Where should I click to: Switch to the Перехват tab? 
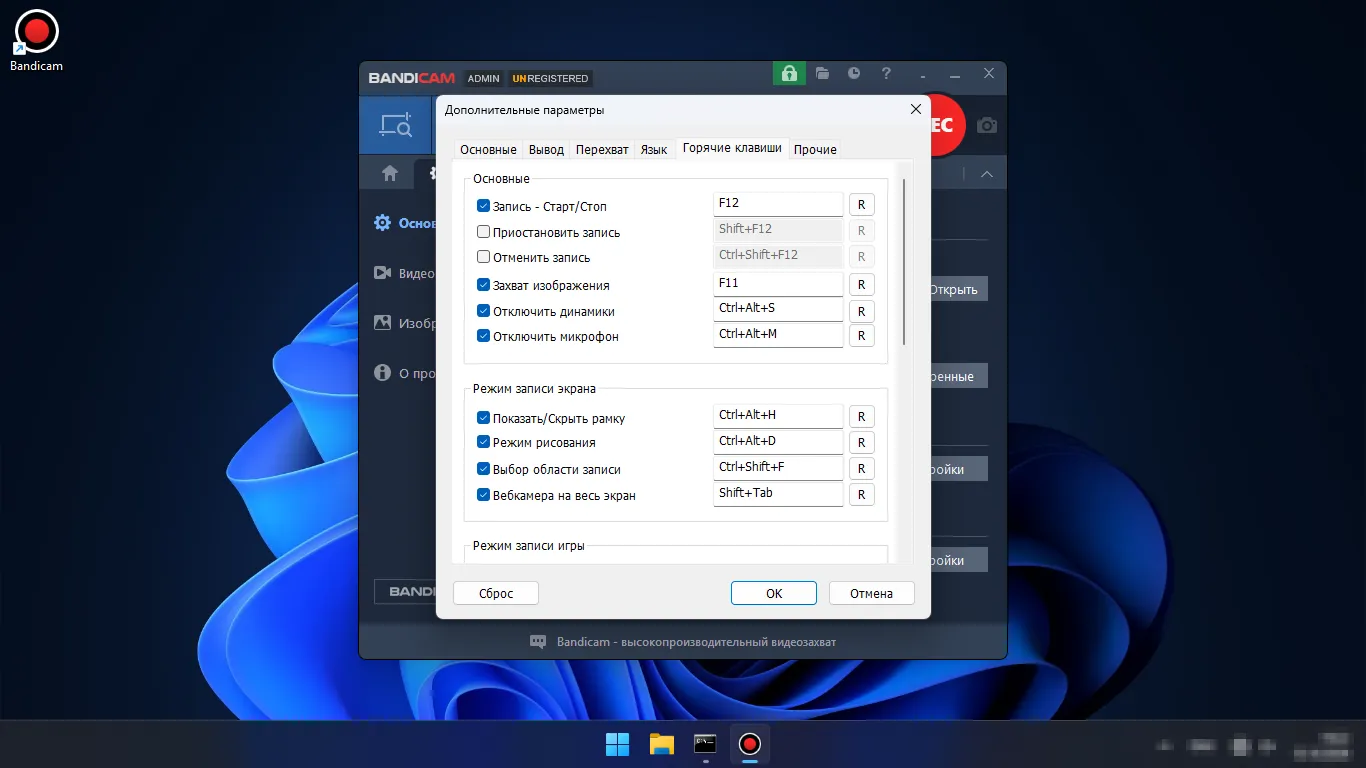pos(602,149)
